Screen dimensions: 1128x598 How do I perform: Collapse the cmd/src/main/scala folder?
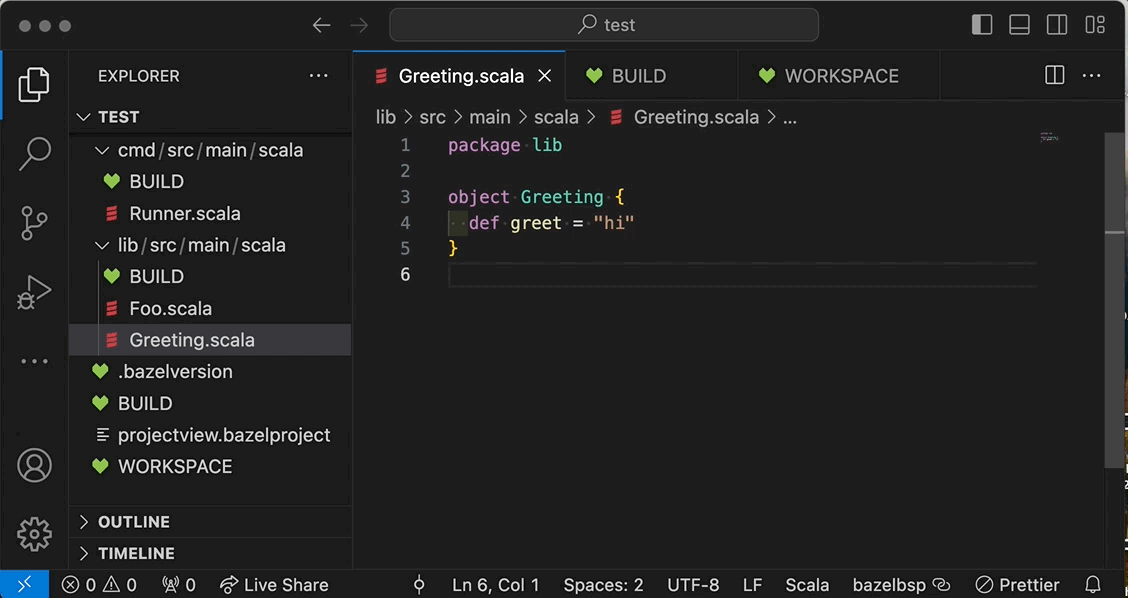(x=210, y=150)
